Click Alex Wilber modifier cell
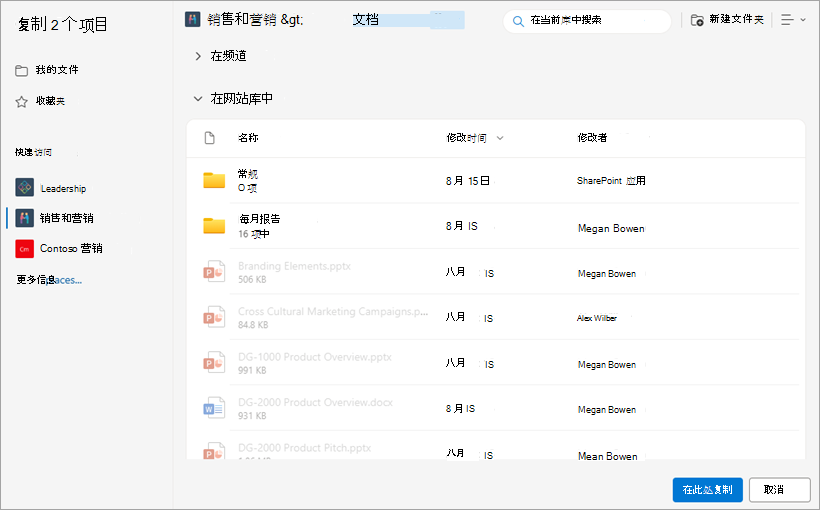This screenshot has height=510, width=820. [x=597, y=318]
